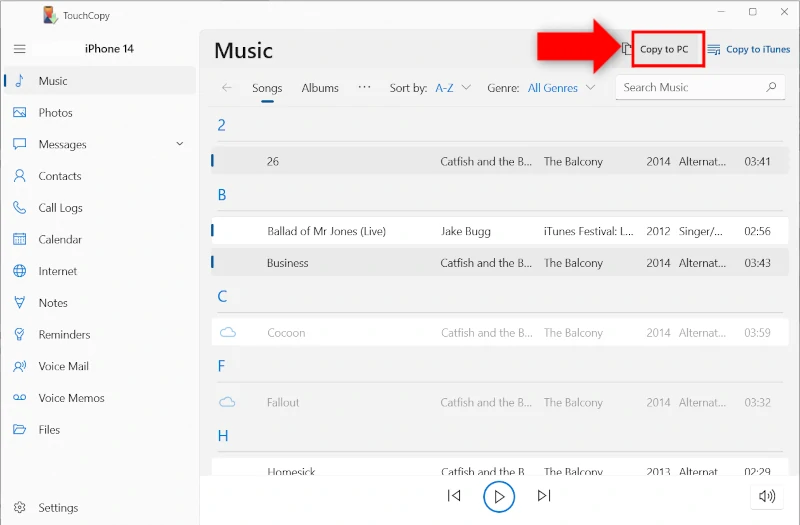This screenshot has height=525, width=800.
Task: Open the hamburger navigation menu
Action: (19, 49)
